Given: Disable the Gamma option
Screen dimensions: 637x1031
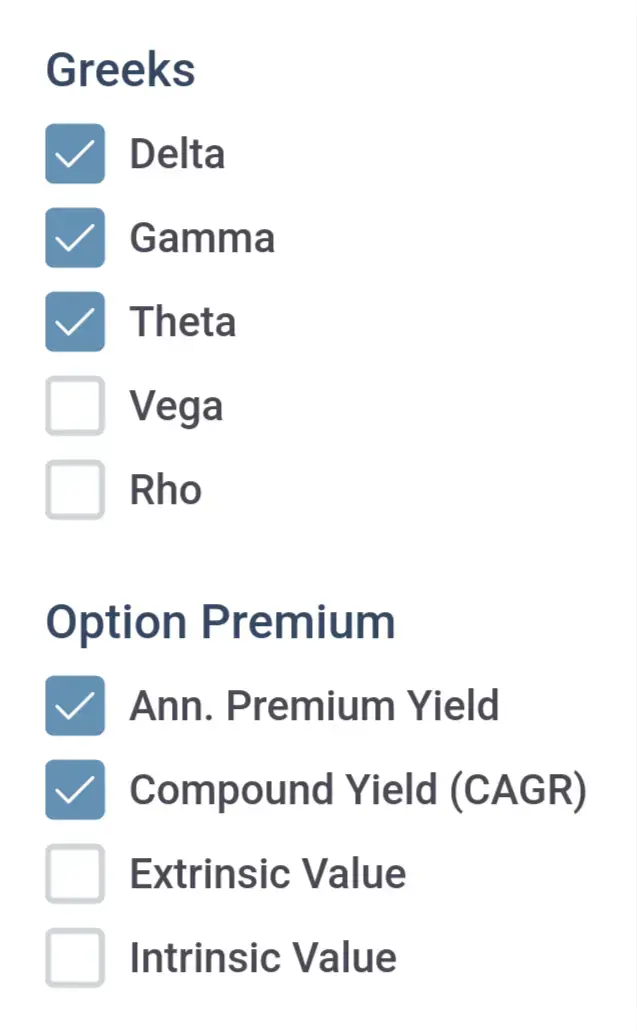Looking at the screenshot, I should (x=74, y=238).
